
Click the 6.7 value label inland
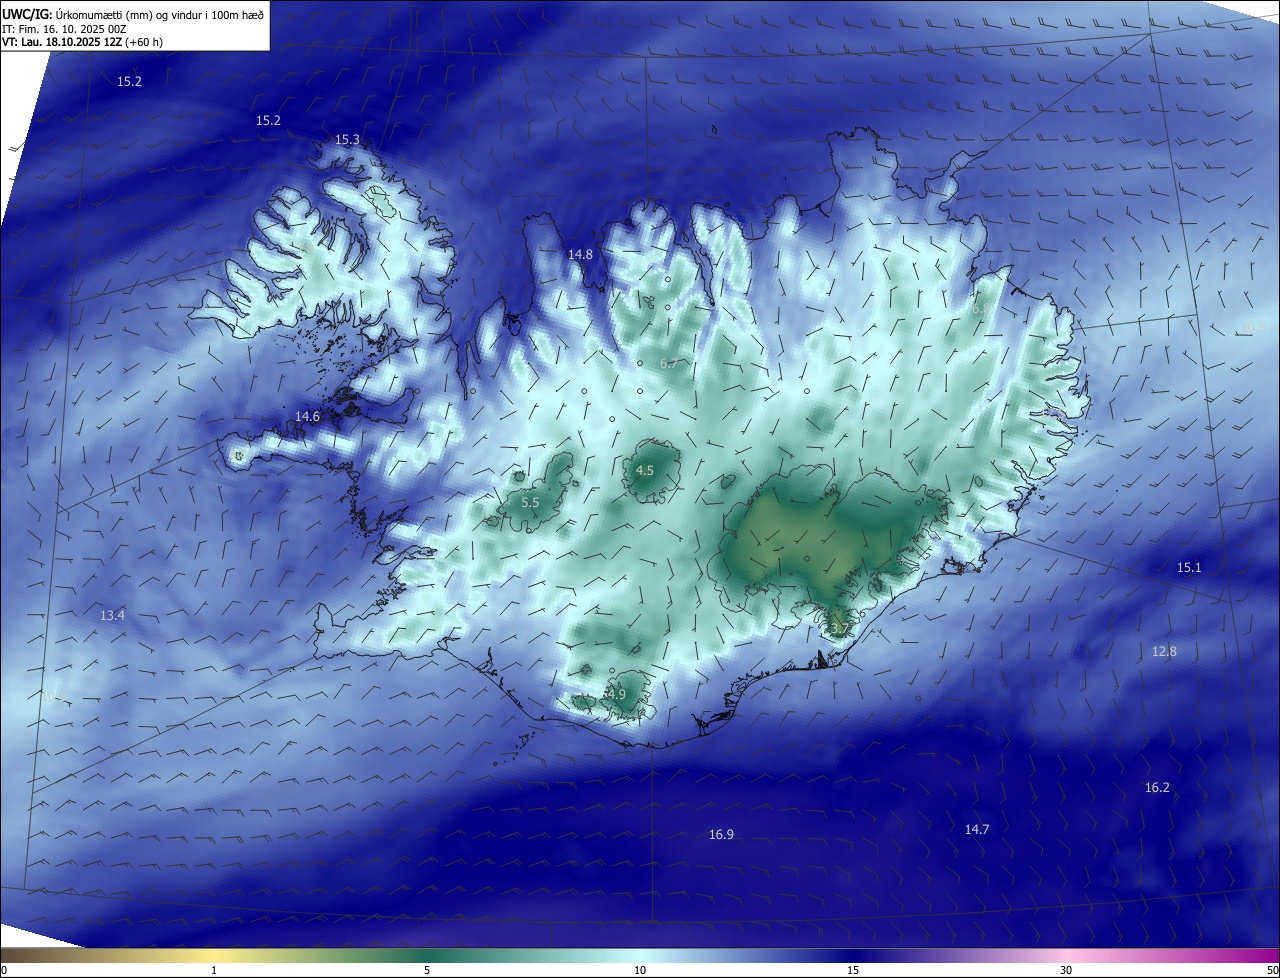669,363
